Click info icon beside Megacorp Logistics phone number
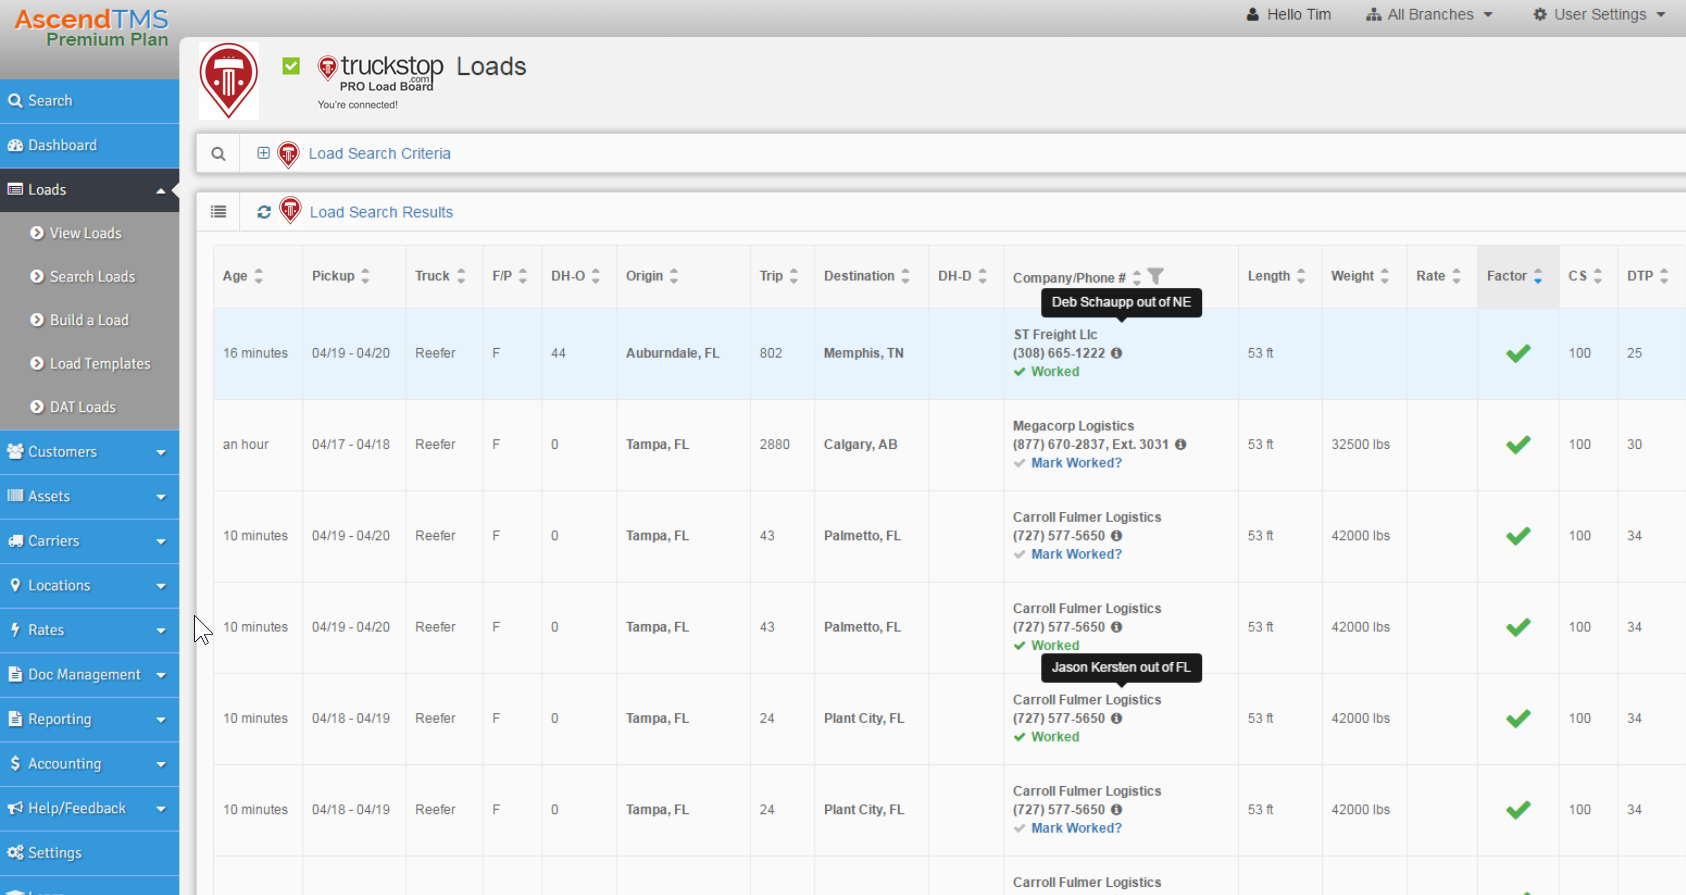Image resolution: width=1686 pixels, height=895 pixels. tap(1181, 444)
